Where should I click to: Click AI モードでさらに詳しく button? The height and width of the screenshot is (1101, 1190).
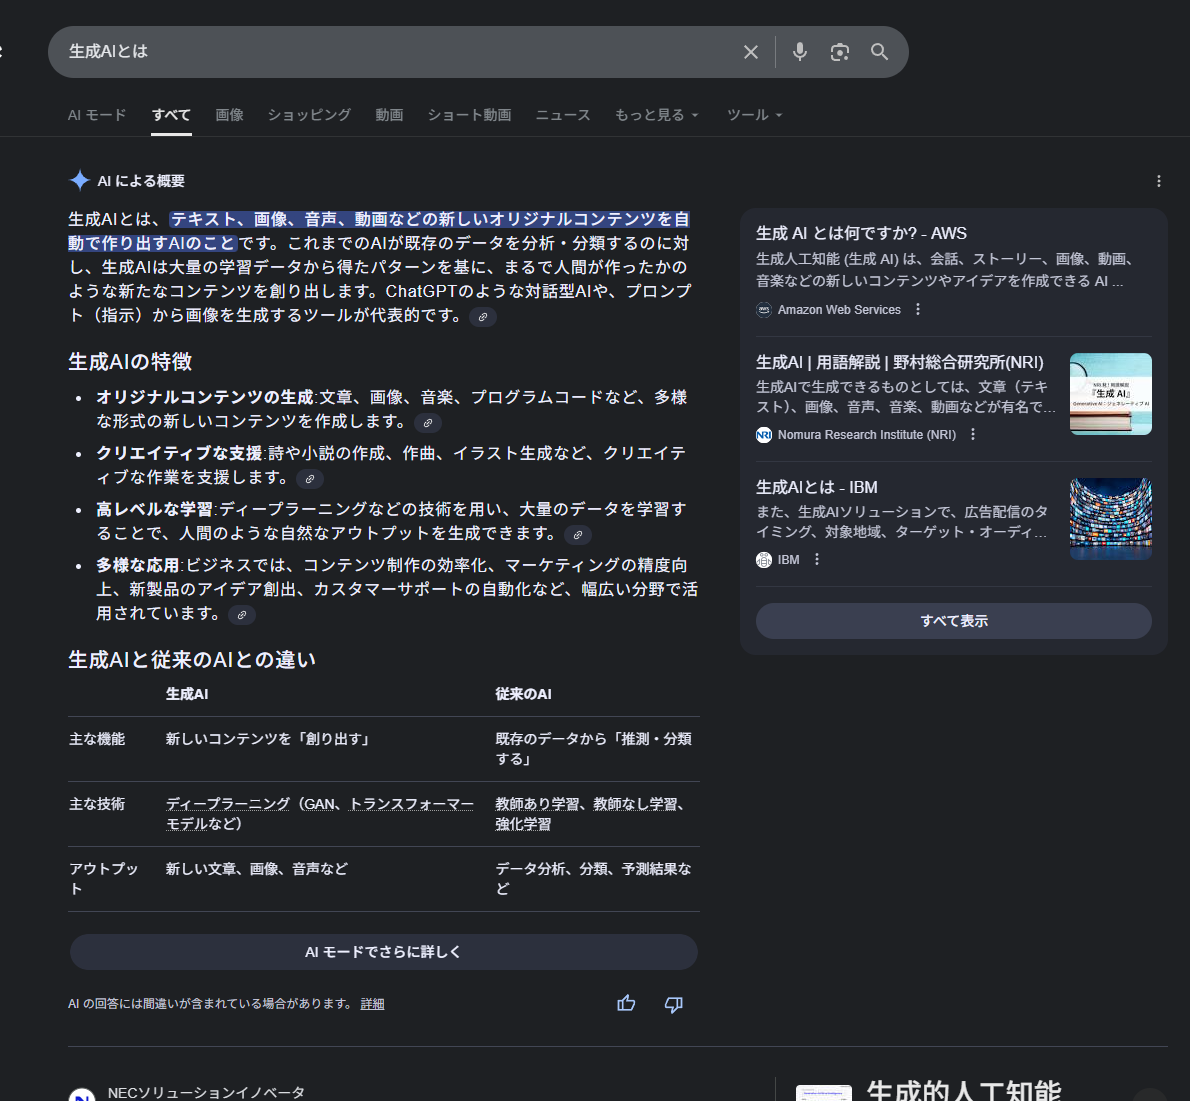click(383, 952)
